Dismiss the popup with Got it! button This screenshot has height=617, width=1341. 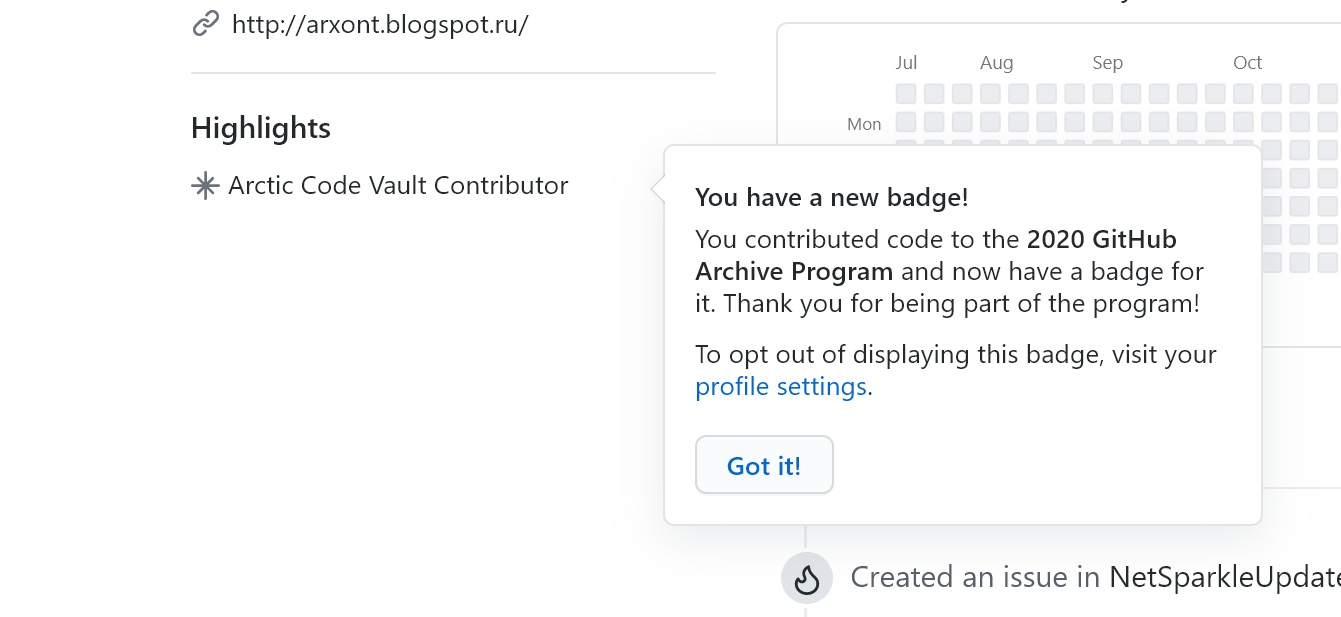tap(764, 465)
